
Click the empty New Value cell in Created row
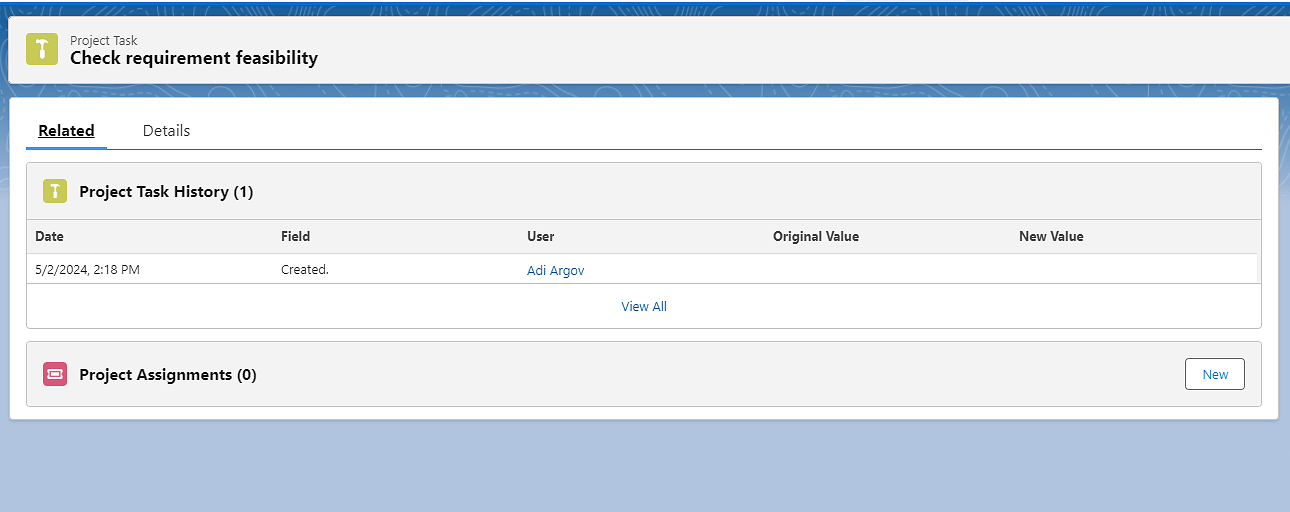pyautogui.click(x=1130, y=270)
